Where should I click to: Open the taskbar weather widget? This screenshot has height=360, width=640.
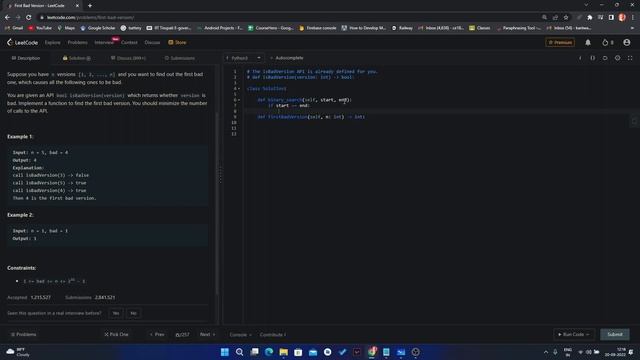coord(19,352)
